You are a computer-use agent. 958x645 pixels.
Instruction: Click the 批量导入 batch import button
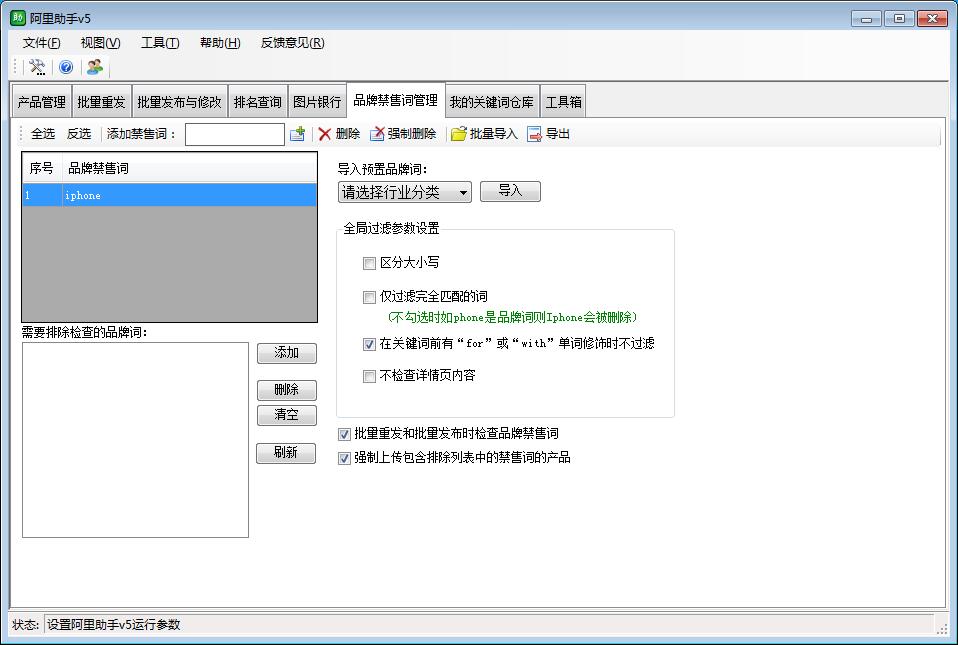pyautogui.click(x=484, y=134)
